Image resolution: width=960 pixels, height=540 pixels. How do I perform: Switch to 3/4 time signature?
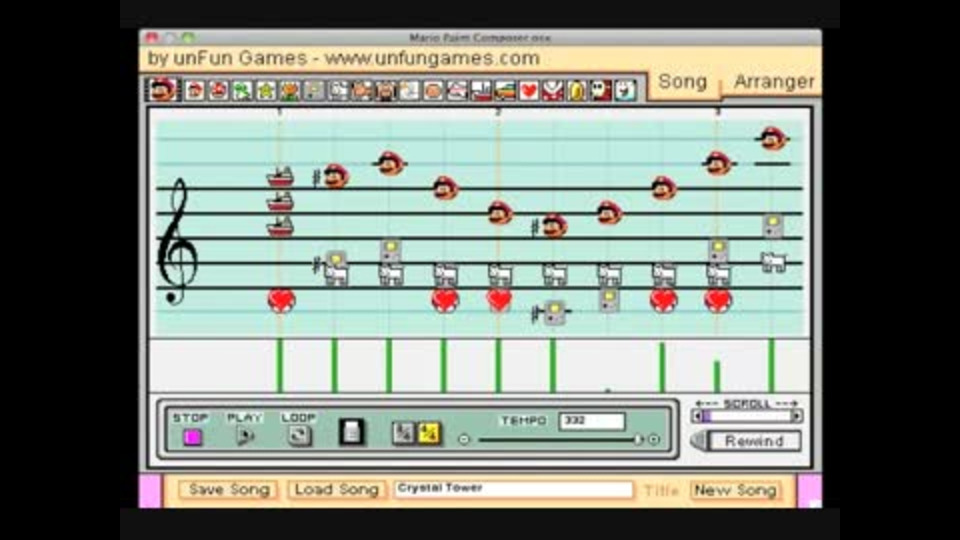[x=403, y=433]
